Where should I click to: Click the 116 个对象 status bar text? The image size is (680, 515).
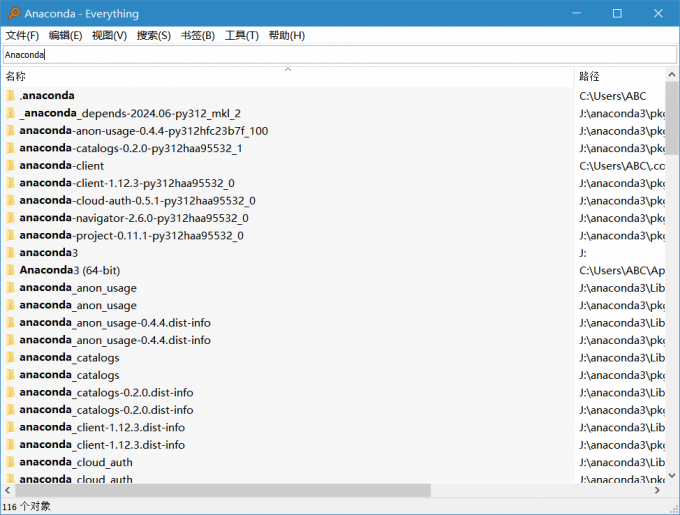26,506
